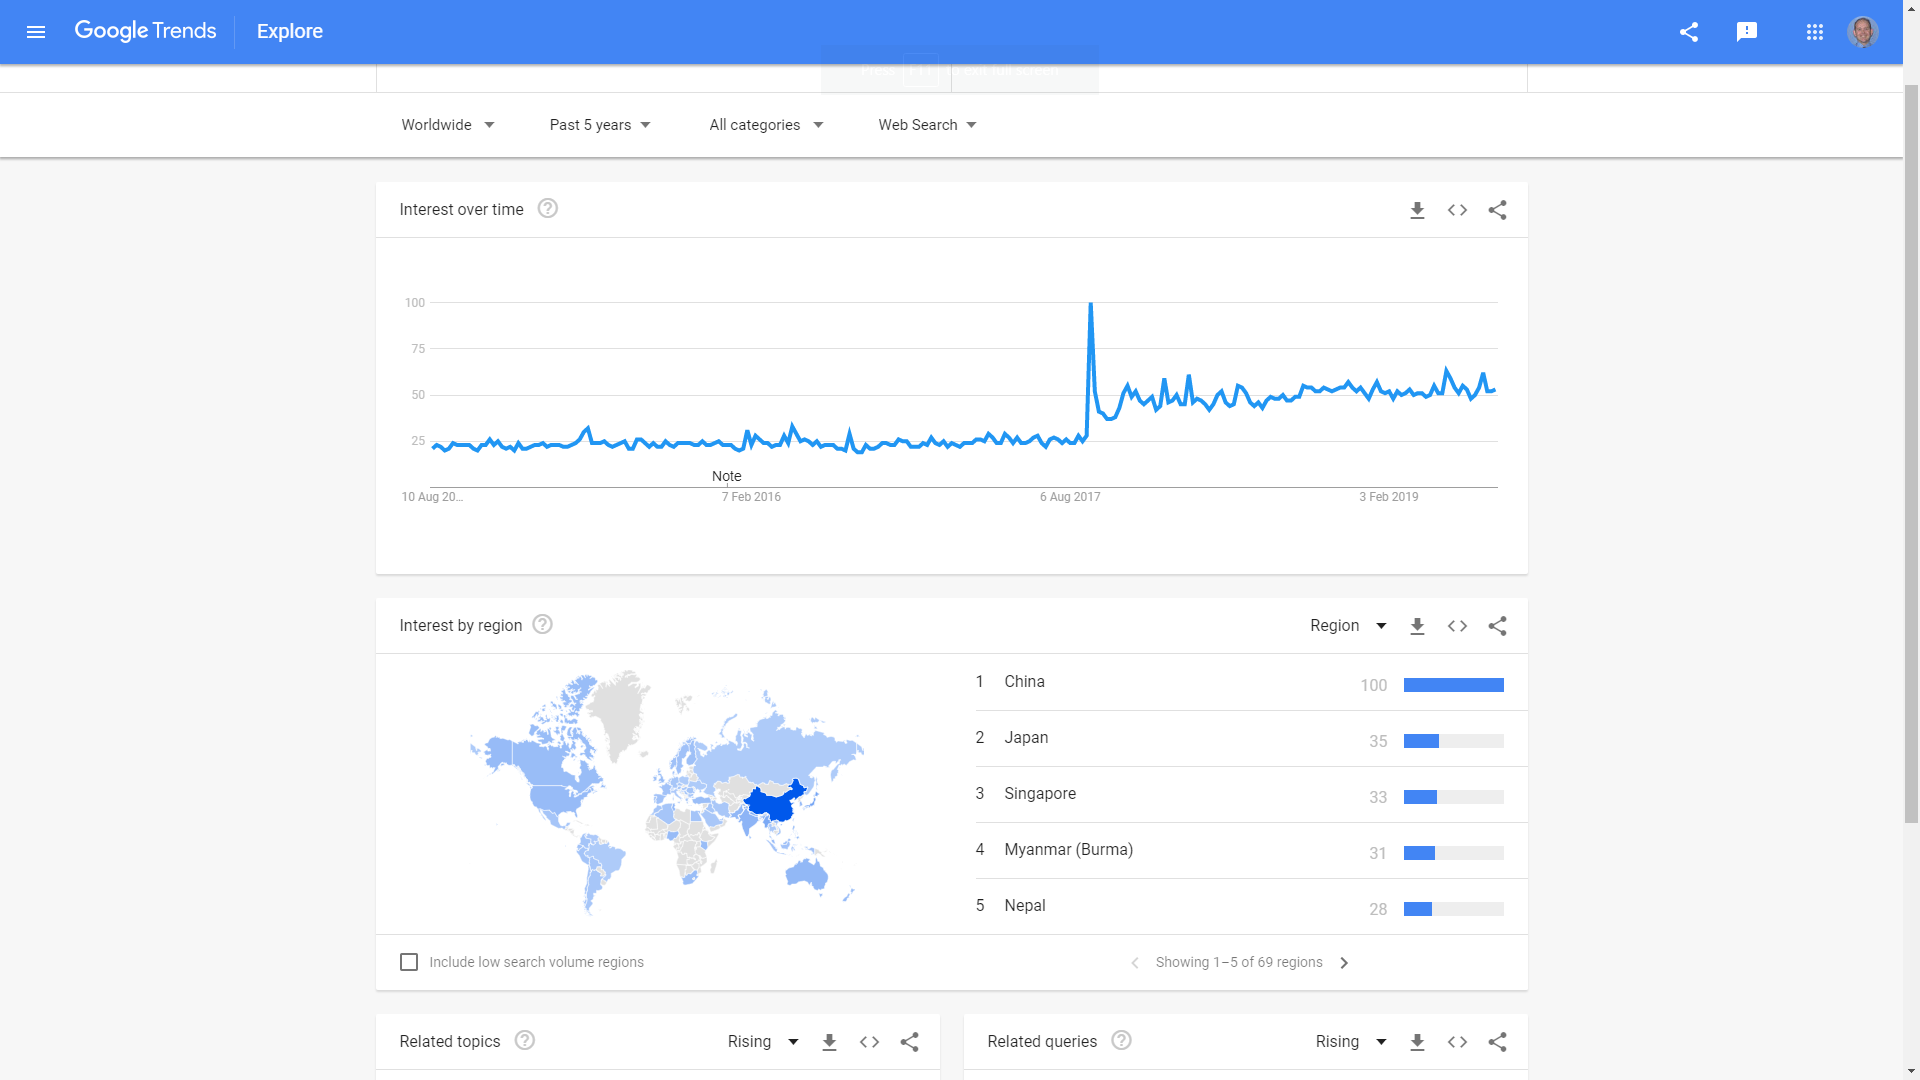Download Related queries data
The width and height of the screenshot is (1920, 1080).
[1417, 1042]
